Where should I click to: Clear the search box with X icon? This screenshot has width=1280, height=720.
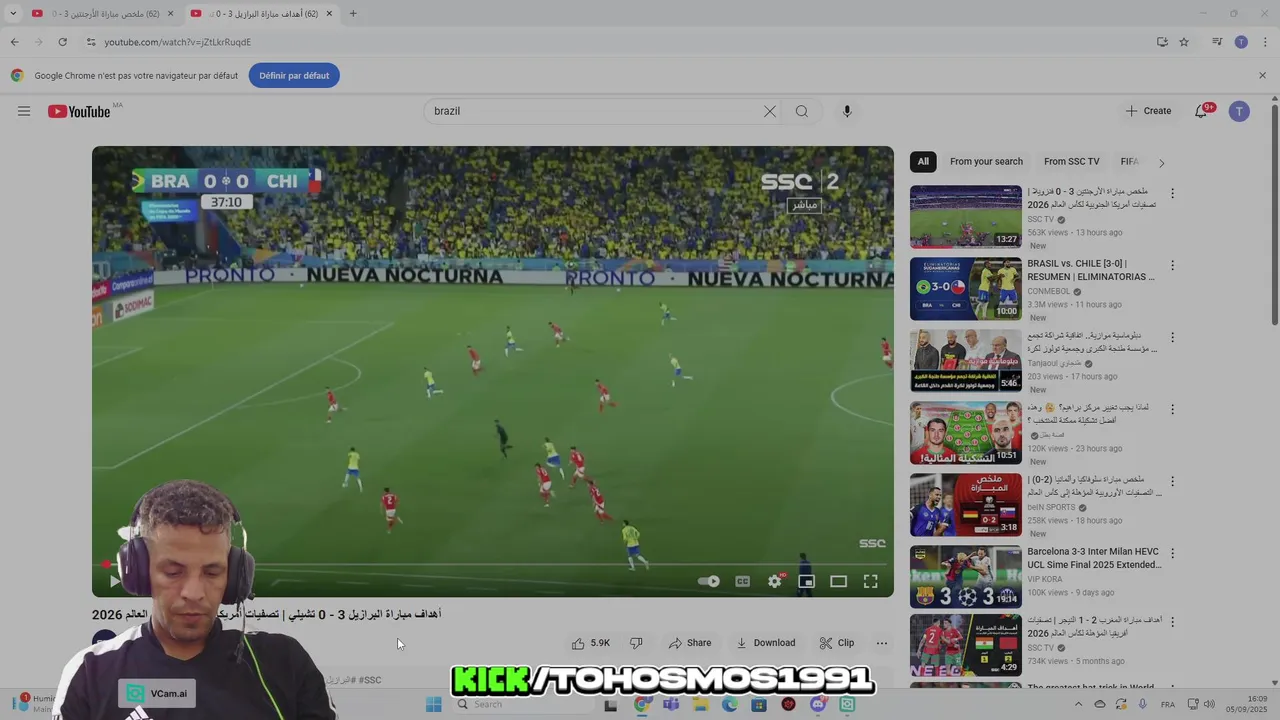pyautogui.click(x=770, y=111)
